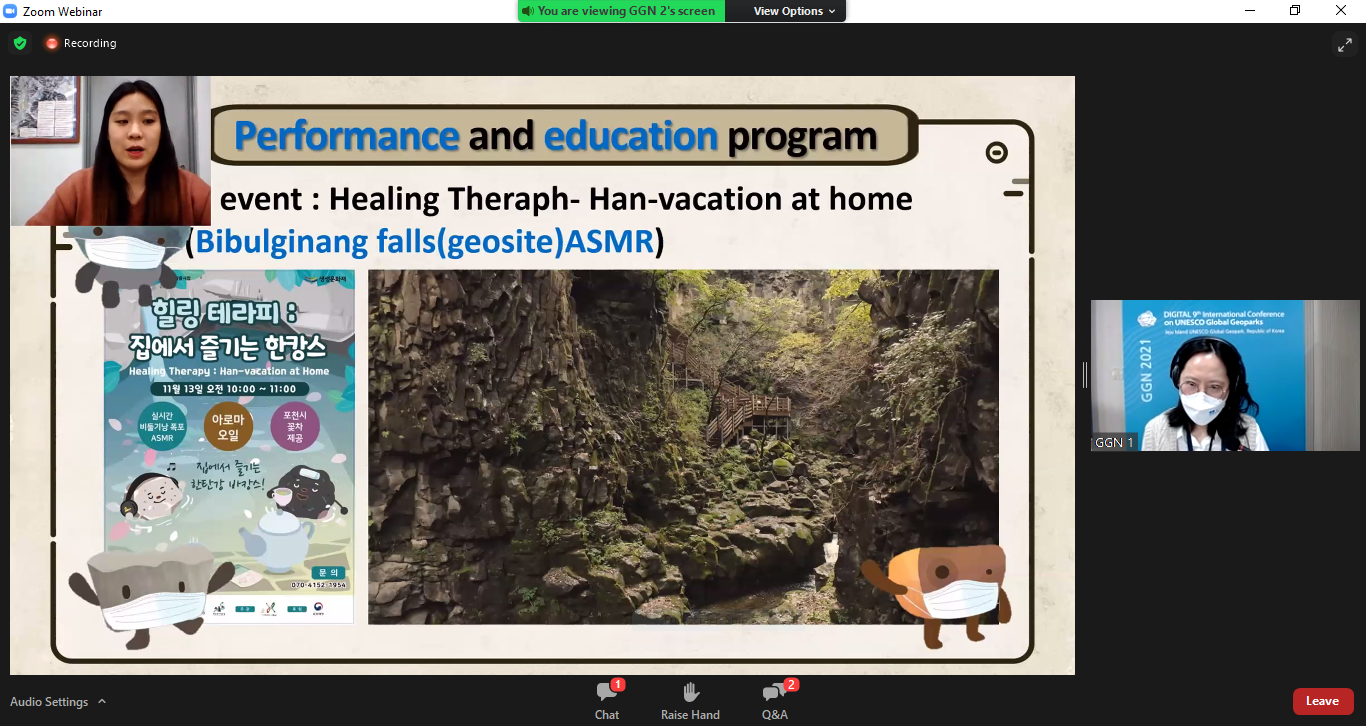The image size is (1366, 726).
Task: Enter full screen using the arrows icon
Action: 1343,44
